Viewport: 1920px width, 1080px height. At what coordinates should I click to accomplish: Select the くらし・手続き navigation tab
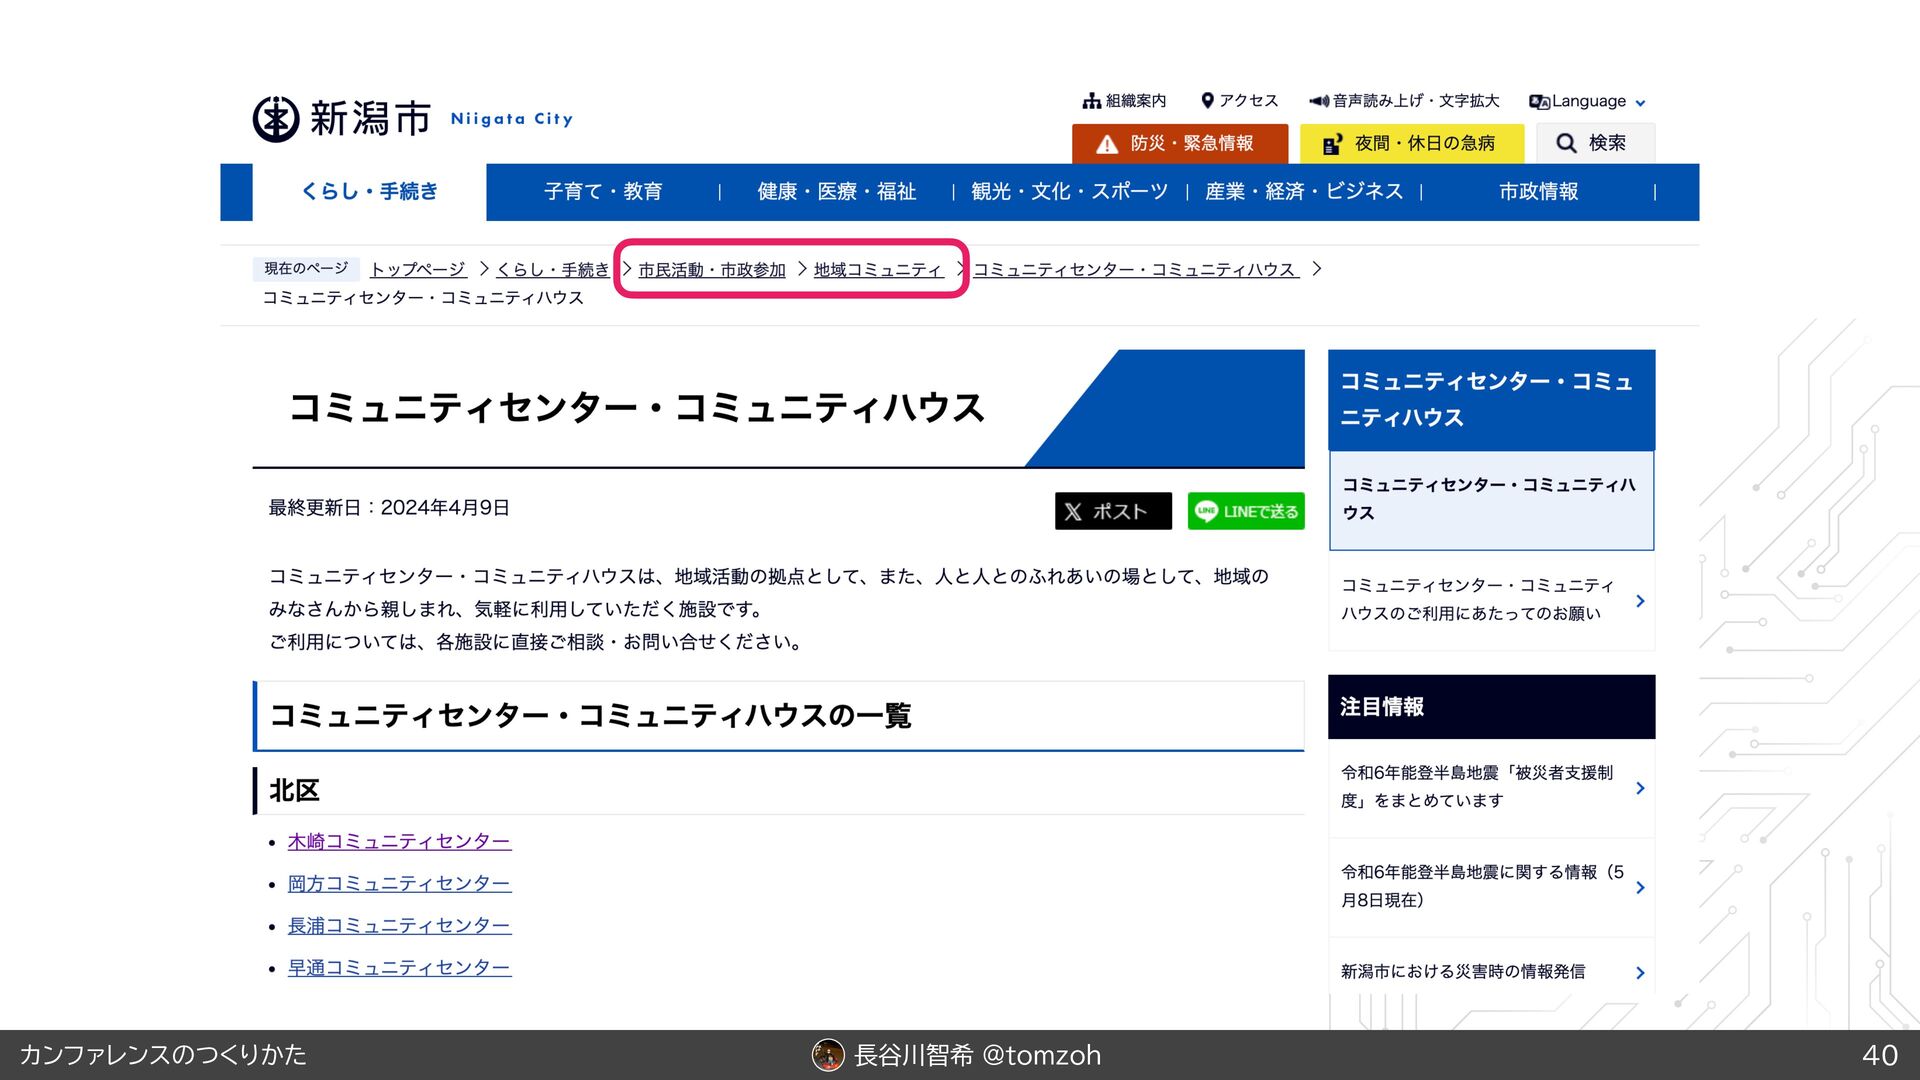tap(369, 191)
